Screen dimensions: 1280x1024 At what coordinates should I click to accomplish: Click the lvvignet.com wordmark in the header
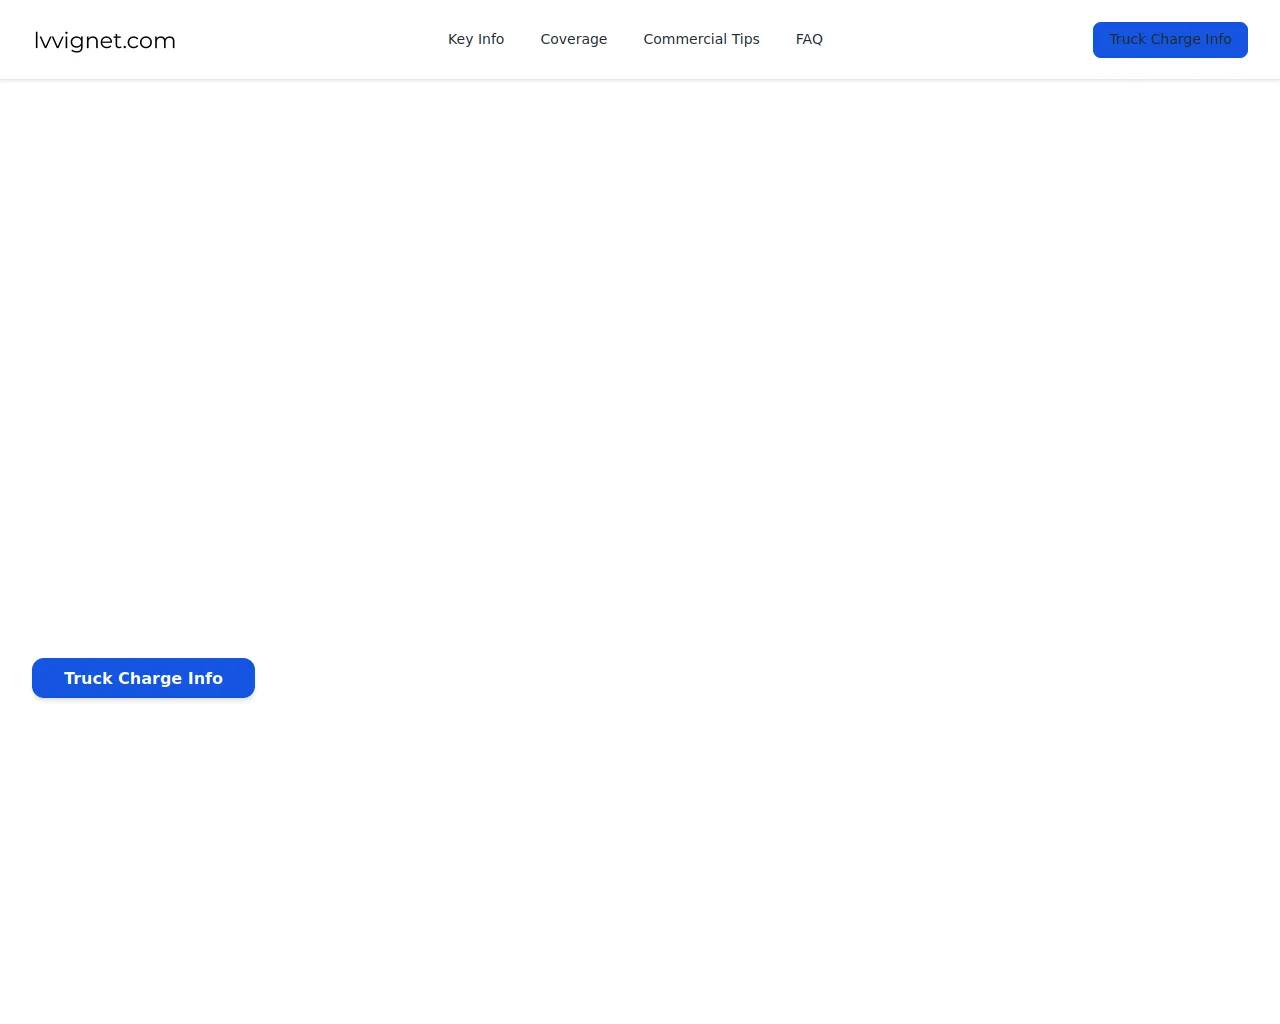pyautogui.click(x=105, y=40)
